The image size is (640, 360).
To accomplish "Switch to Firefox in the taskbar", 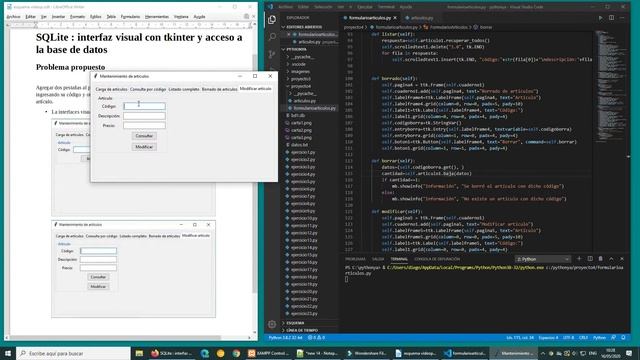I will 171,353.
